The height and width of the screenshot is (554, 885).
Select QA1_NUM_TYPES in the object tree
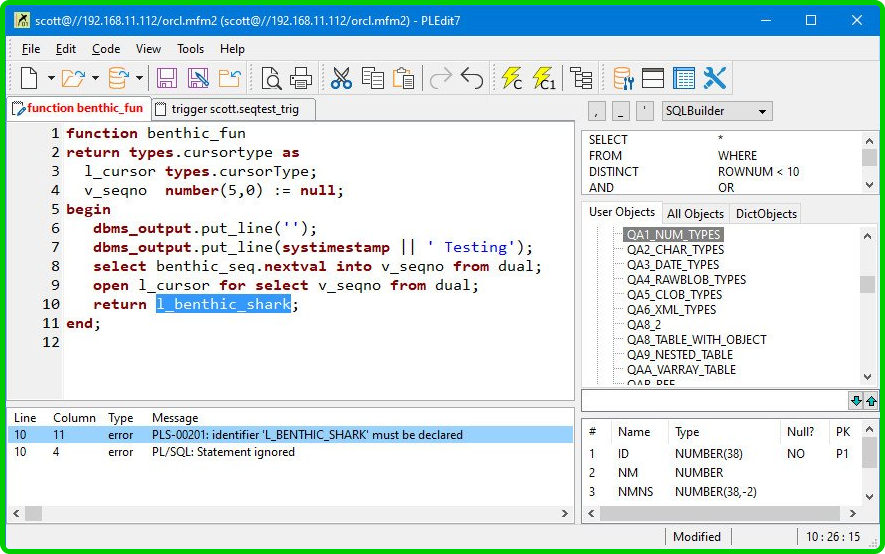pos(673,235)
